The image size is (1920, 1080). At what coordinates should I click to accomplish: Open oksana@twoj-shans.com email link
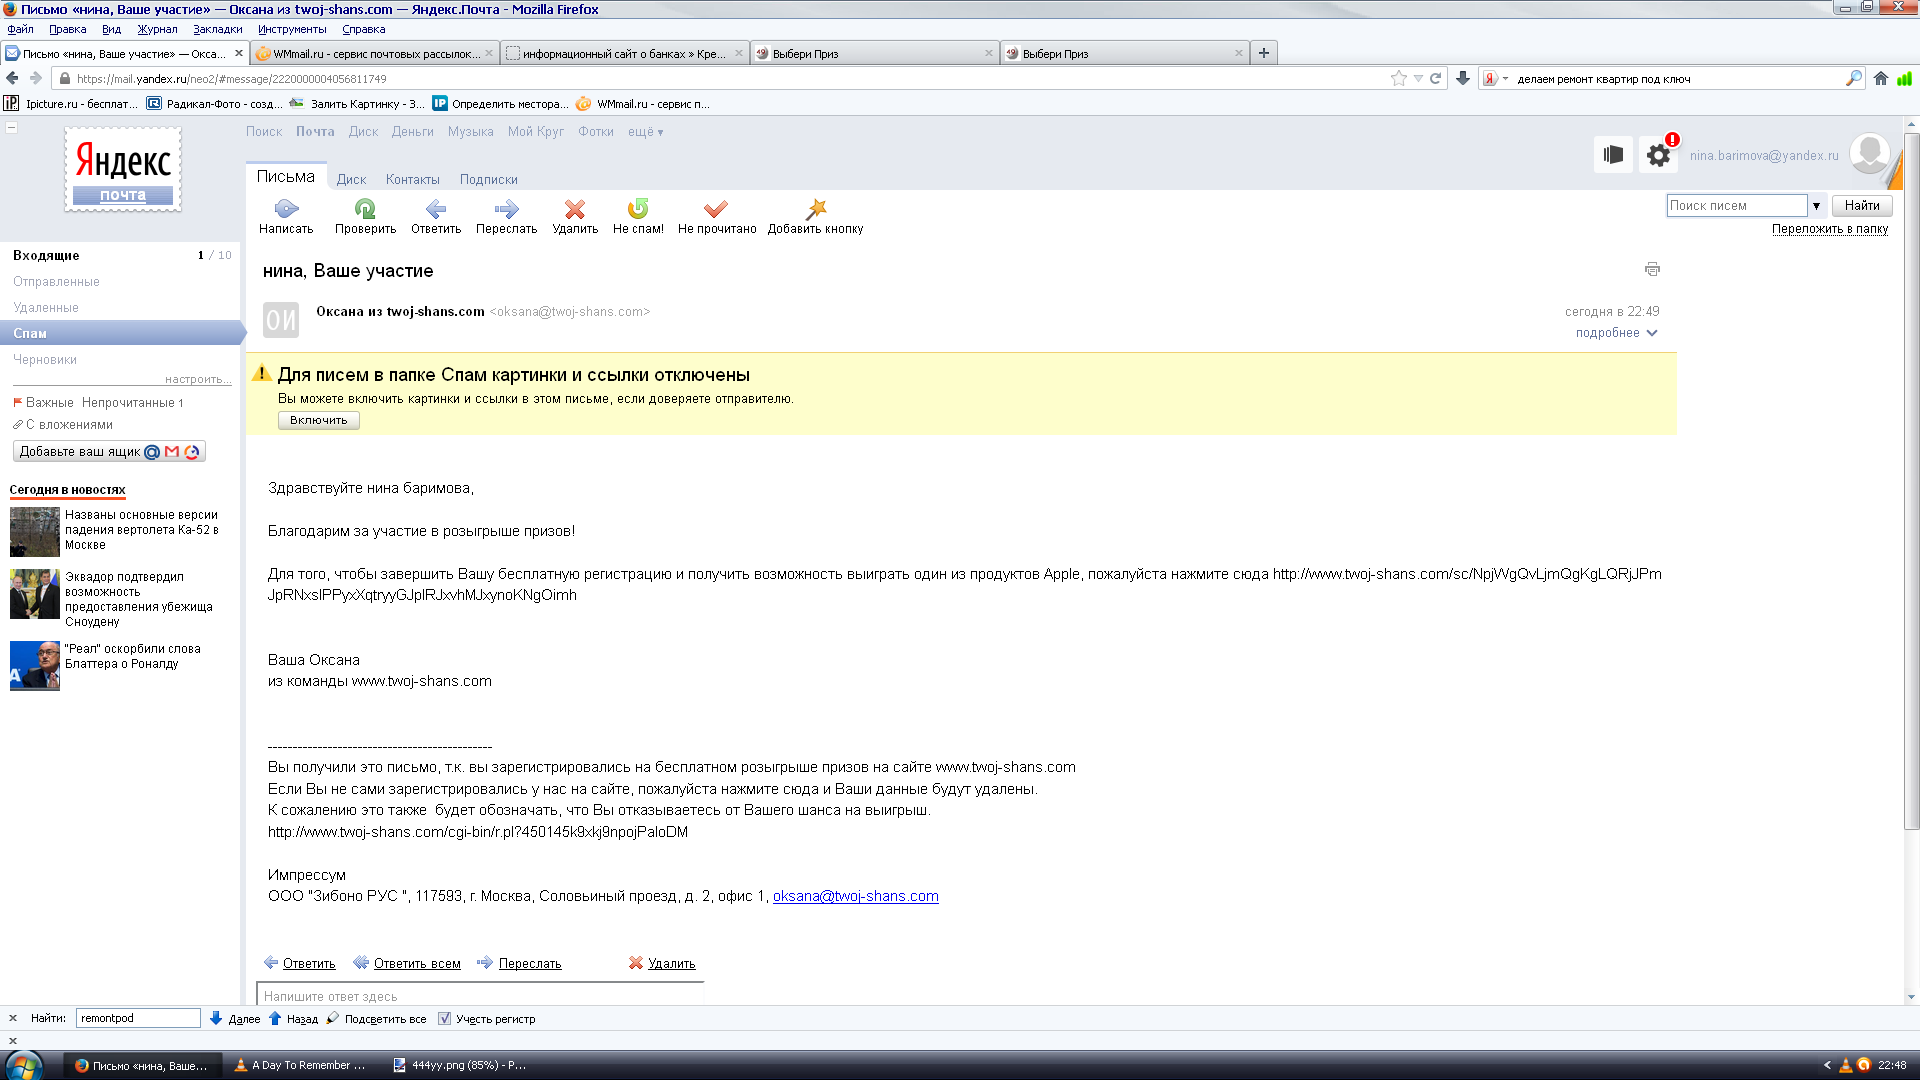tap(855, 896)
